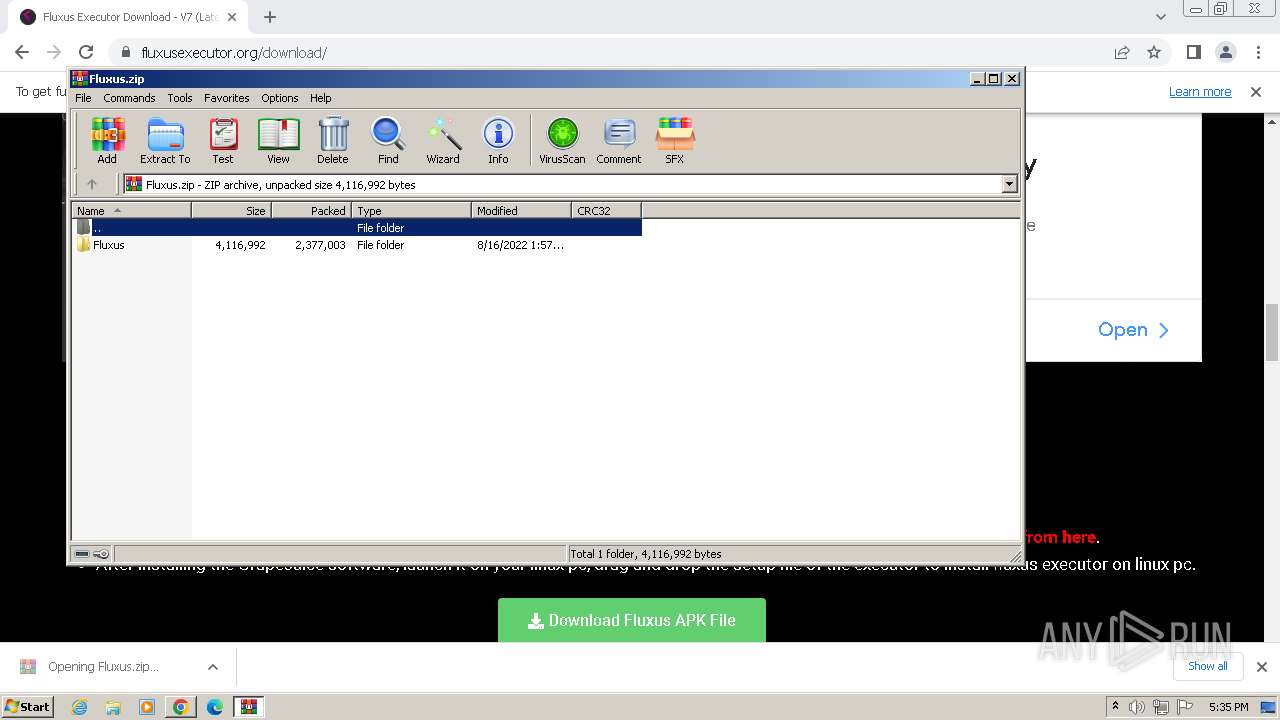Go back in Chrome browser
The height and width of the screenshot is (720, 1280).
click(22, 52)
